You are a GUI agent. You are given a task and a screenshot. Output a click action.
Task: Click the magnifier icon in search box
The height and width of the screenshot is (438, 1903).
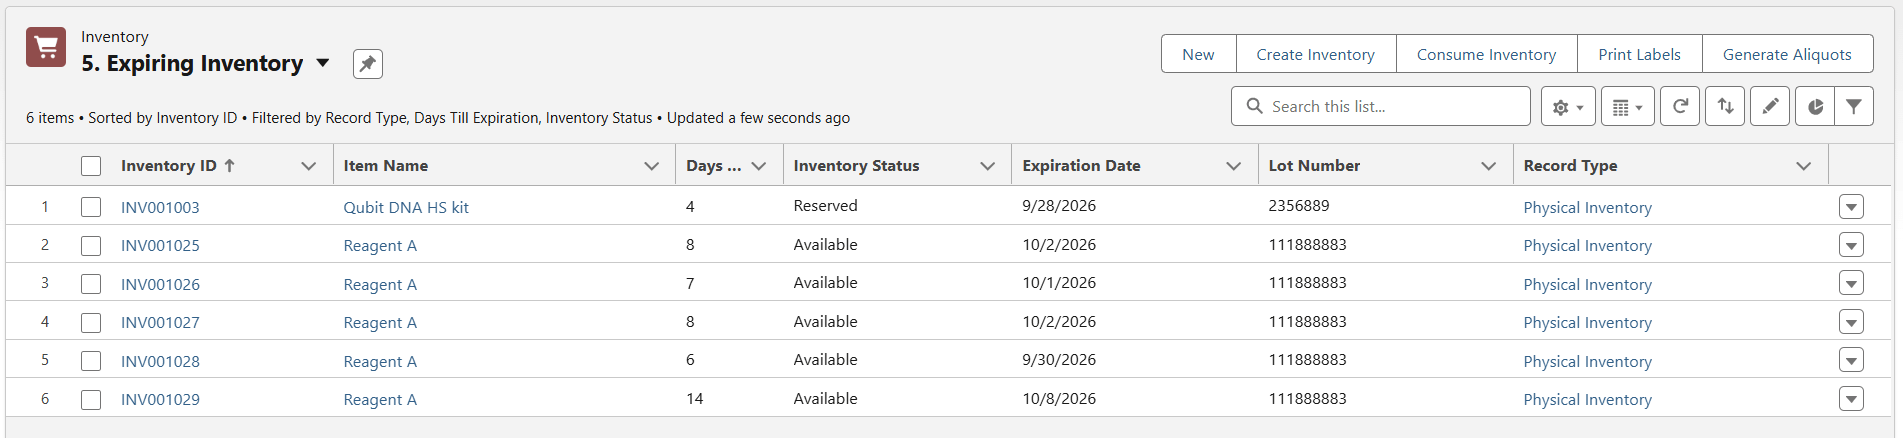[1254, 106]
